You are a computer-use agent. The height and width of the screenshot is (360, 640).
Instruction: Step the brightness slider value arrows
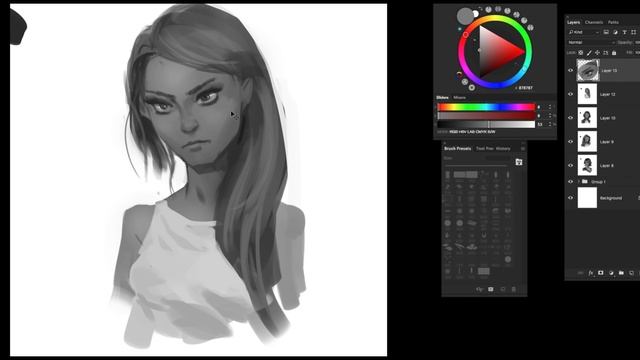[x=550, y=124]
